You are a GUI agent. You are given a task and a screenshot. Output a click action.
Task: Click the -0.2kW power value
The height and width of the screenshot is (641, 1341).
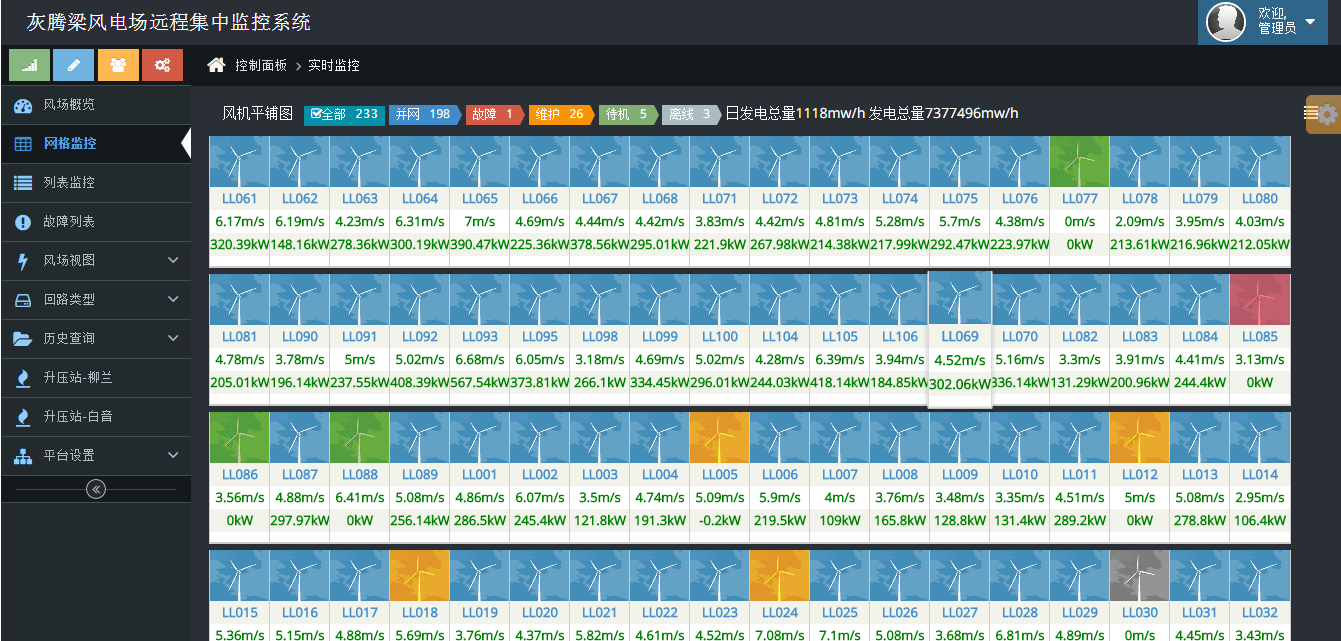[720, 520]
